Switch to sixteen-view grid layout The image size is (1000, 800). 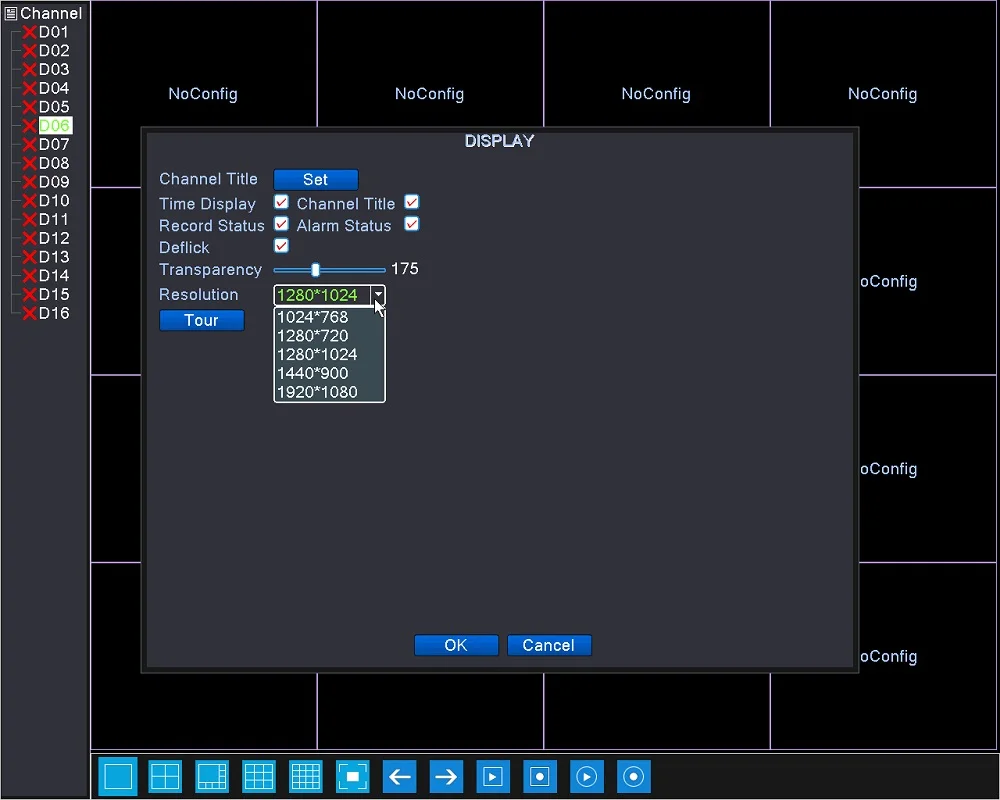[x=305, y=776]
